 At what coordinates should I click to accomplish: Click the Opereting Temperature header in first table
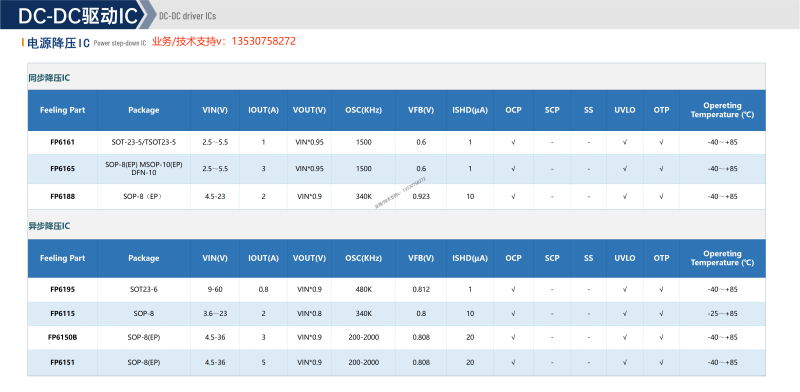(722, 110)
